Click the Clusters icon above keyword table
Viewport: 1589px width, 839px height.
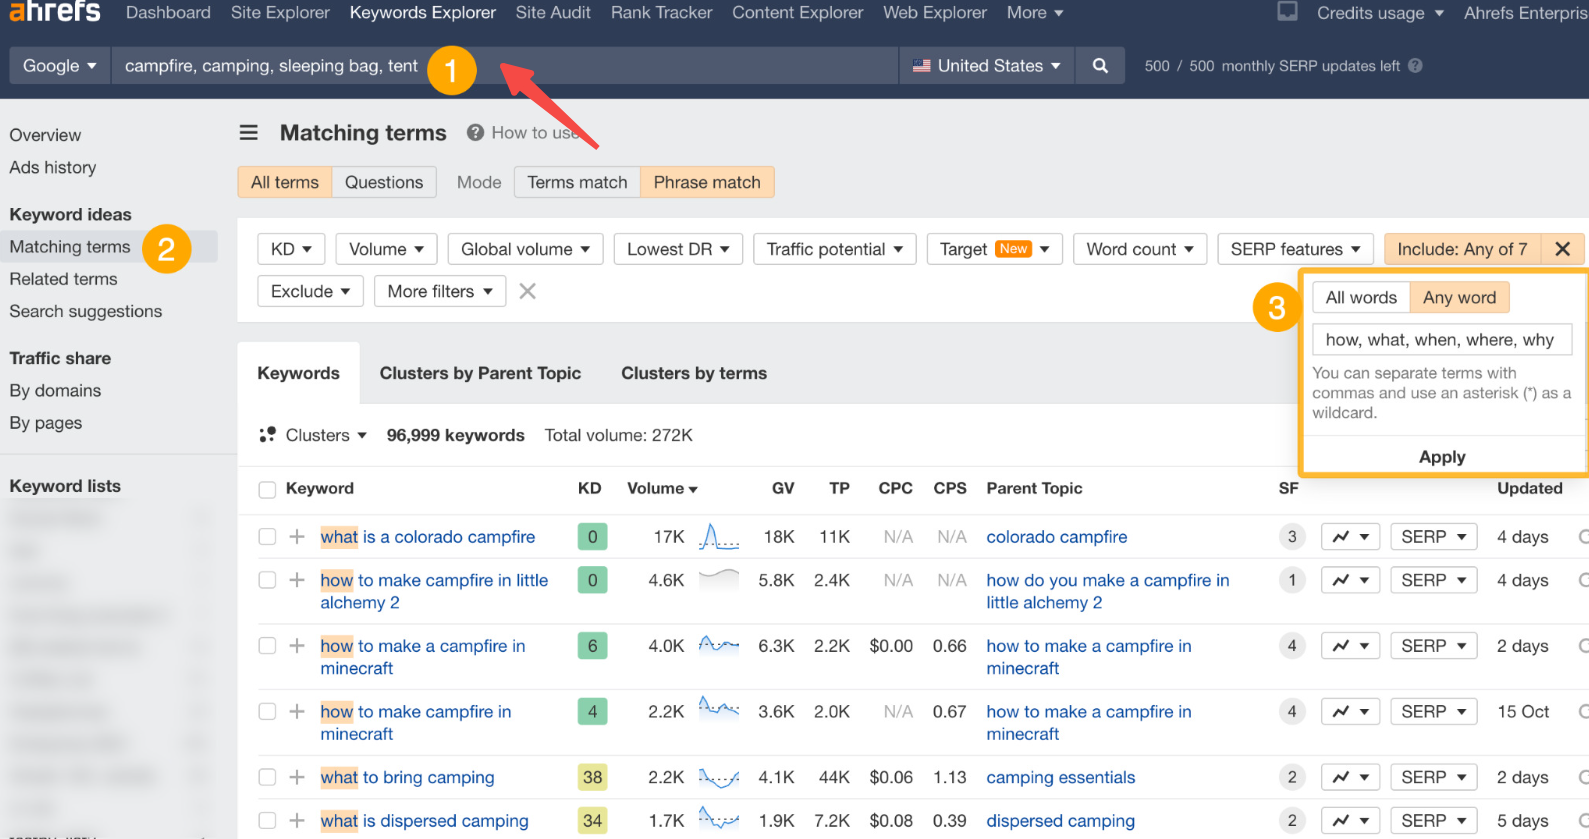click(267, 435)
